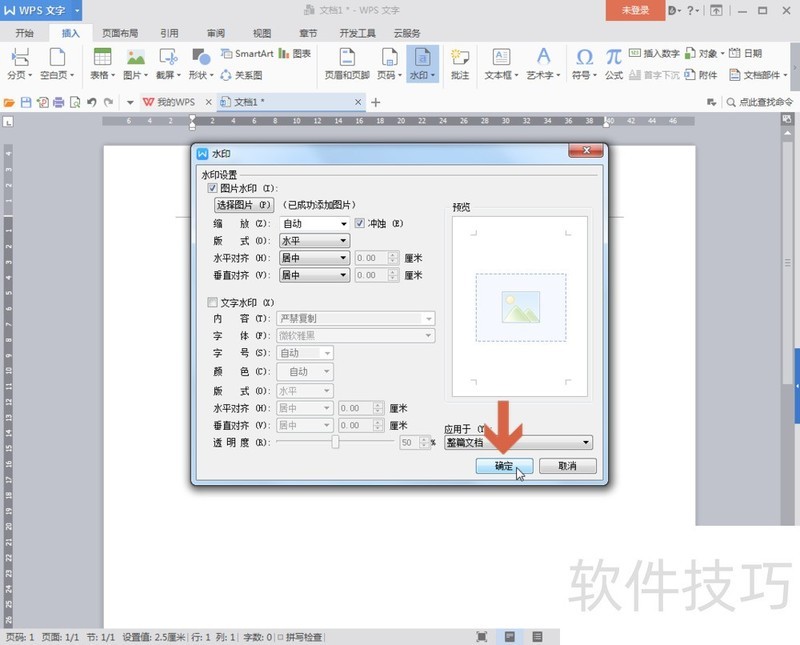Insert a 公式 formula
Image resolution: width=800 pixels, height=645 pixels.
click(614, 64)
